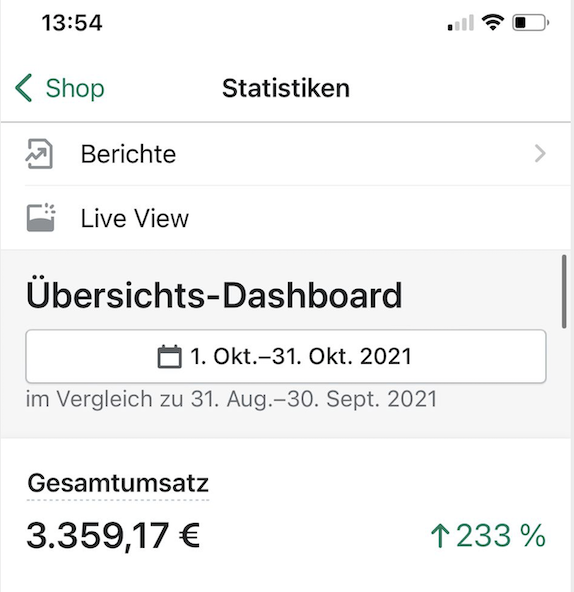Expand Berichte via right chevron
The image size is (574, 592).
coord(540,154)
